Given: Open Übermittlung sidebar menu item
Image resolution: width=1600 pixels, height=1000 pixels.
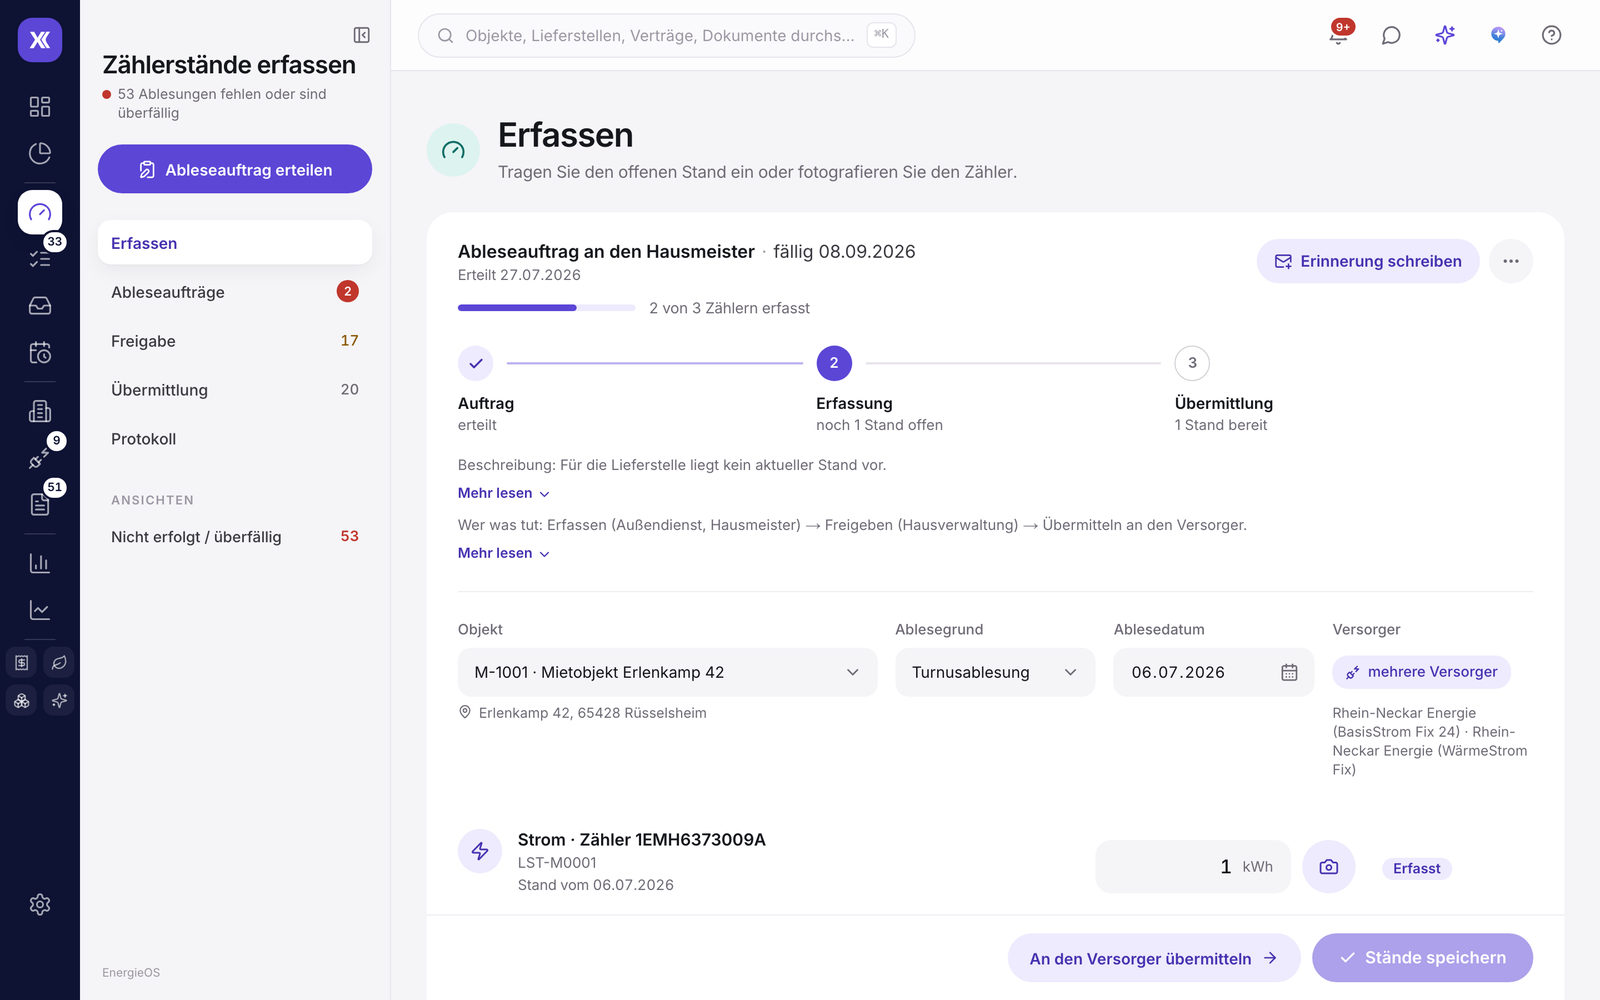Looking at the screenshot, I should [235, 390].
